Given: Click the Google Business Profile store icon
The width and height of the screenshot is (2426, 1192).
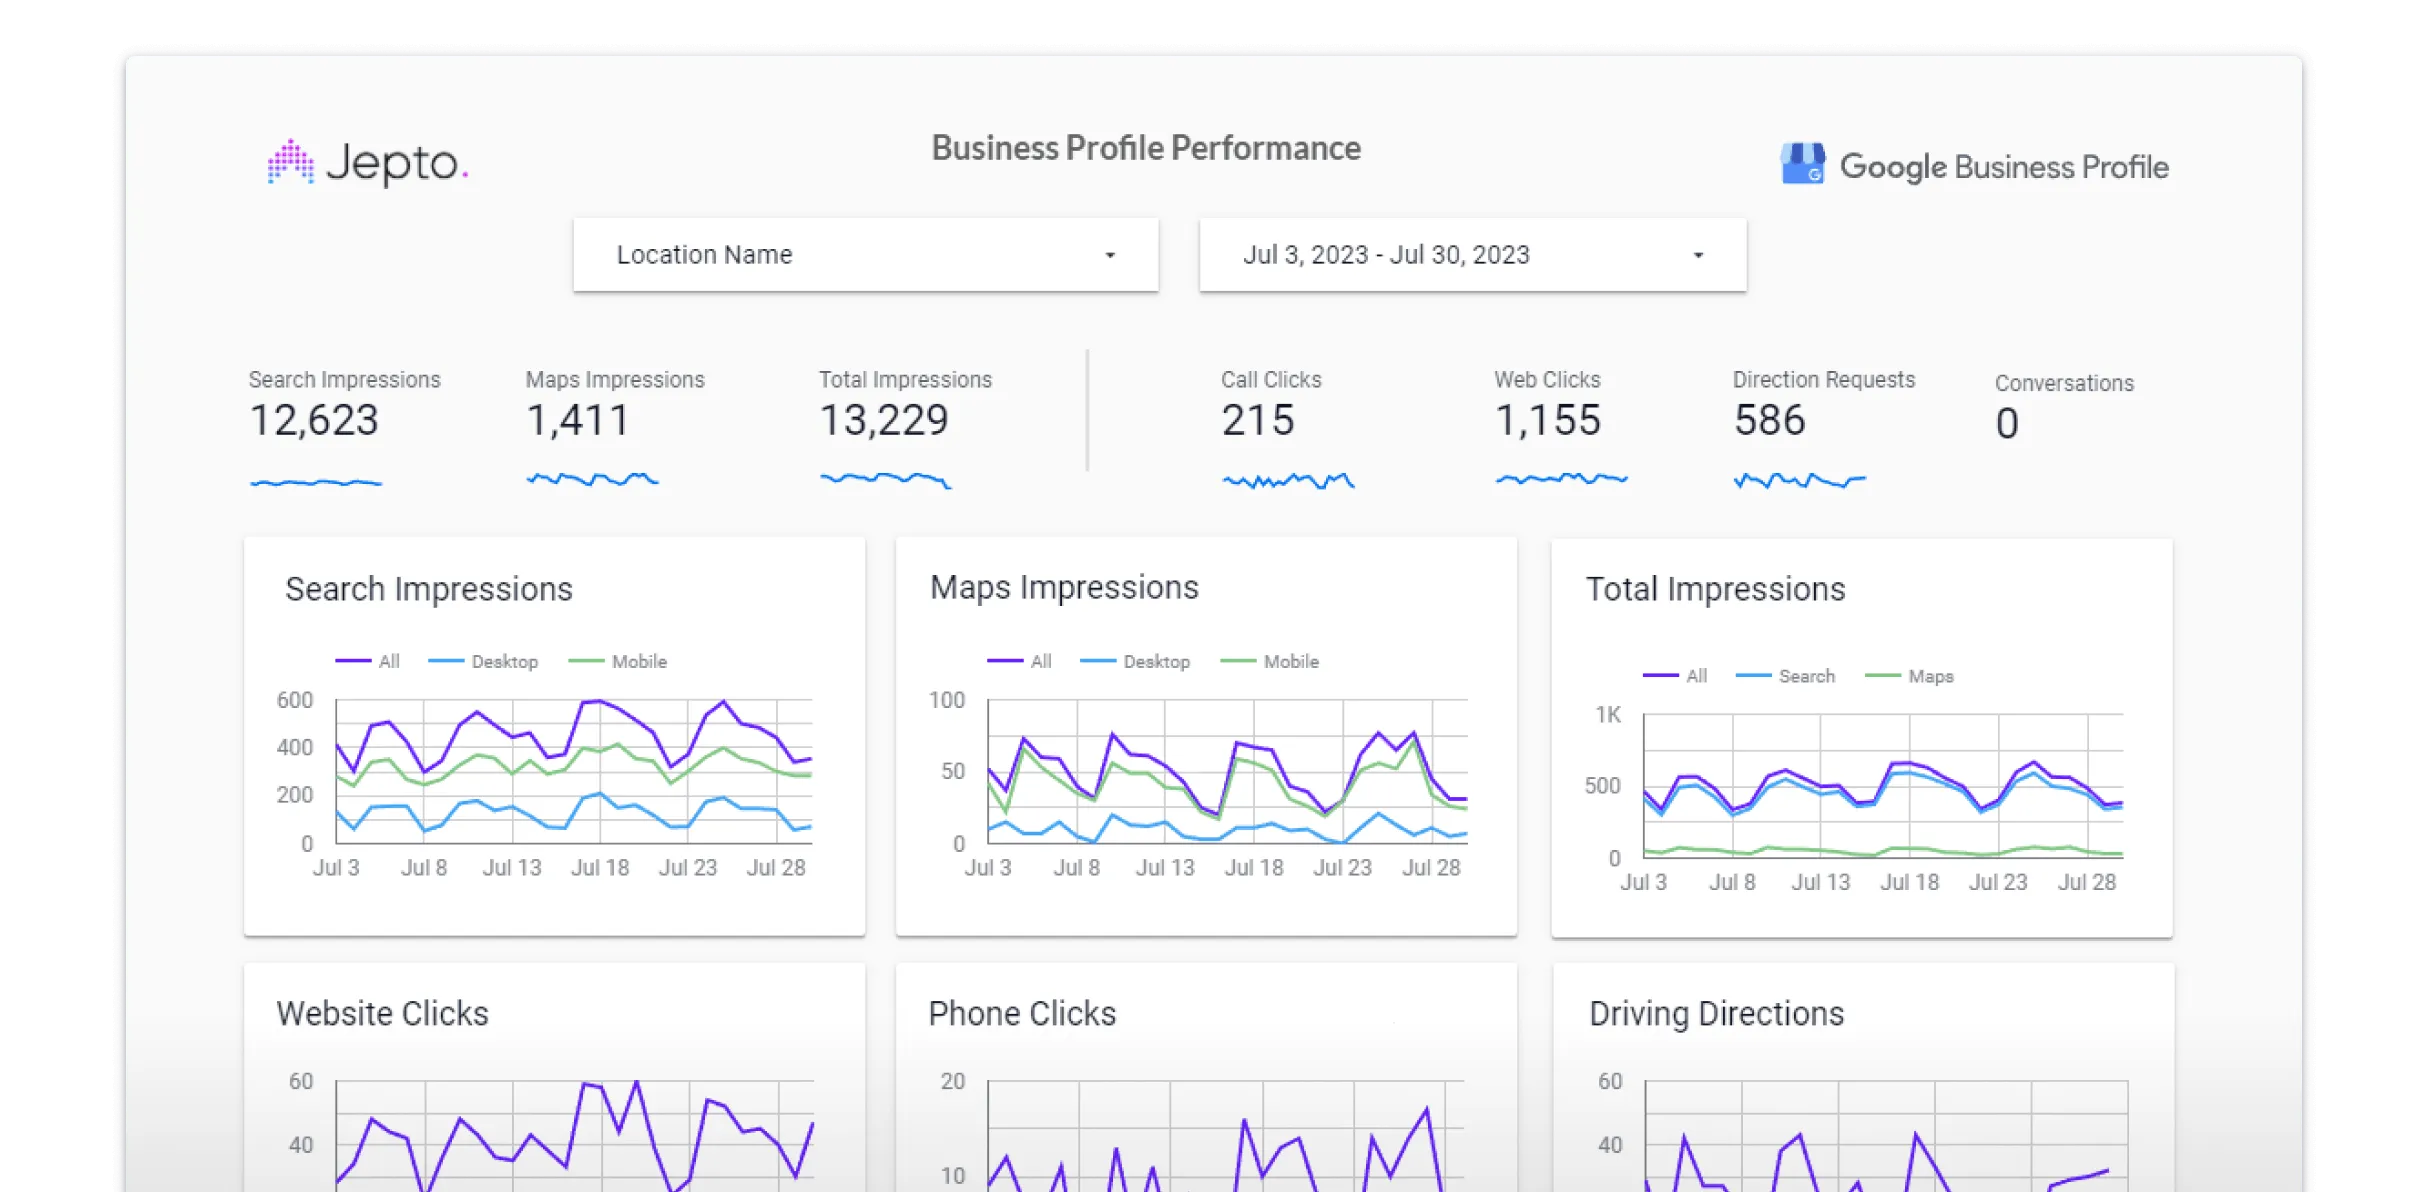Looking at the screenshot, I should click(x=1802, y=165).
